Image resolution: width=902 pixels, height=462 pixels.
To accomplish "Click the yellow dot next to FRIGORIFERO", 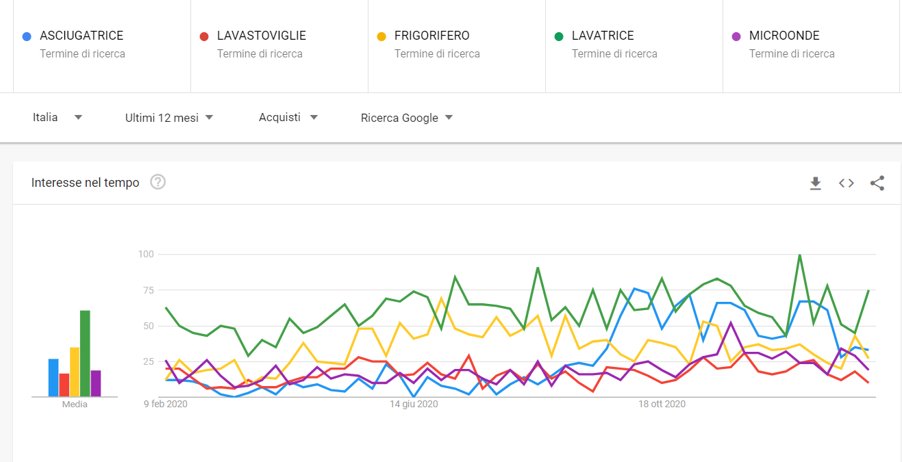I will click(381, 36).
